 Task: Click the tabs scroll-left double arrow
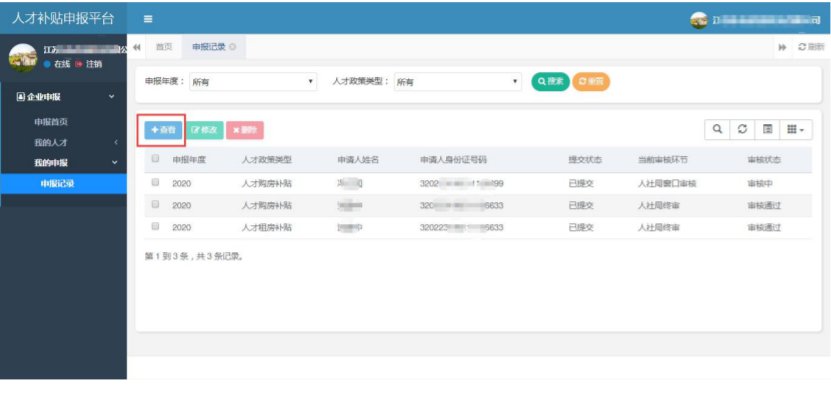pos(137,47)
